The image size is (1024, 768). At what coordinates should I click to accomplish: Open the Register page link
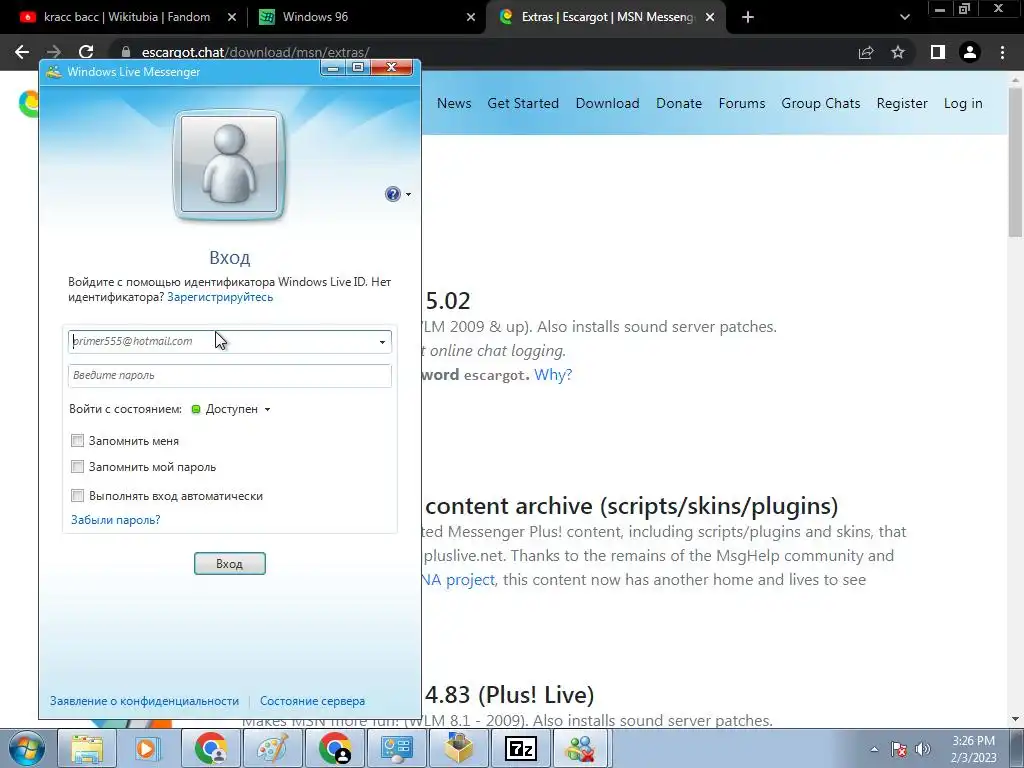click(902, 103)
